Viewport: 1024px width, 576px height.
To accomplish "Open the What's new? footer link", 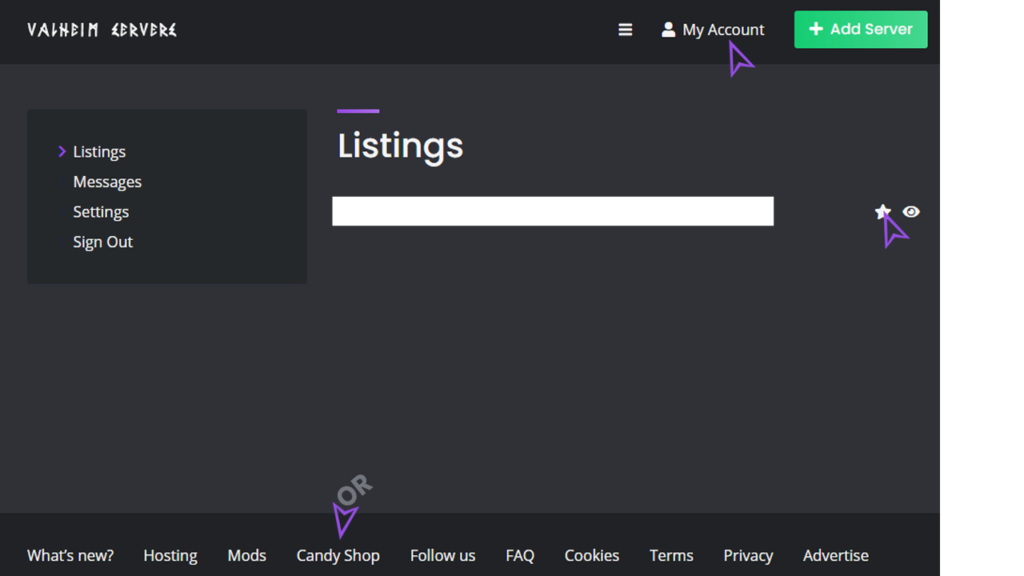I will coord(70,555).
